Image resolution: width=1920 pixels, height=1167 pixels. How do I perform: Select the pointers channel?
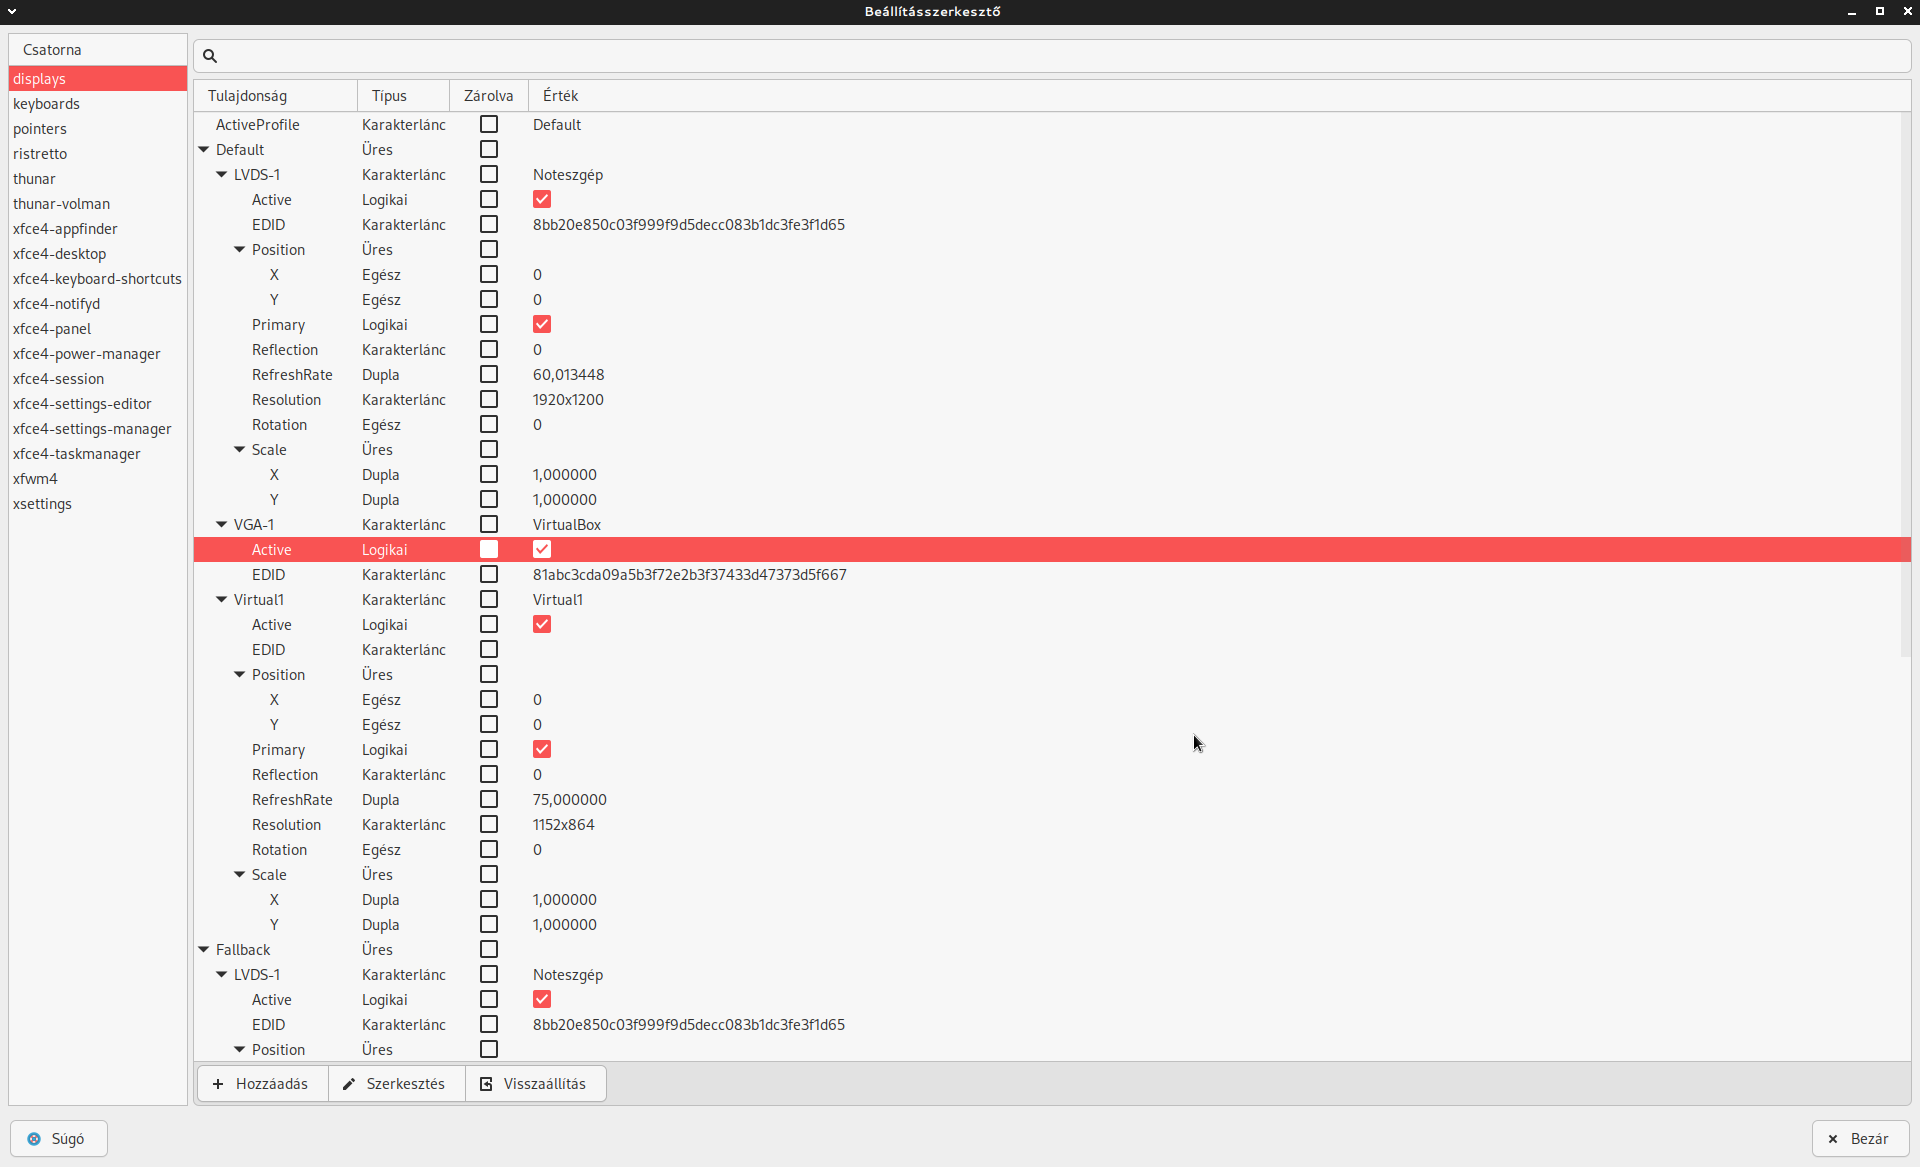coord(98,129)
